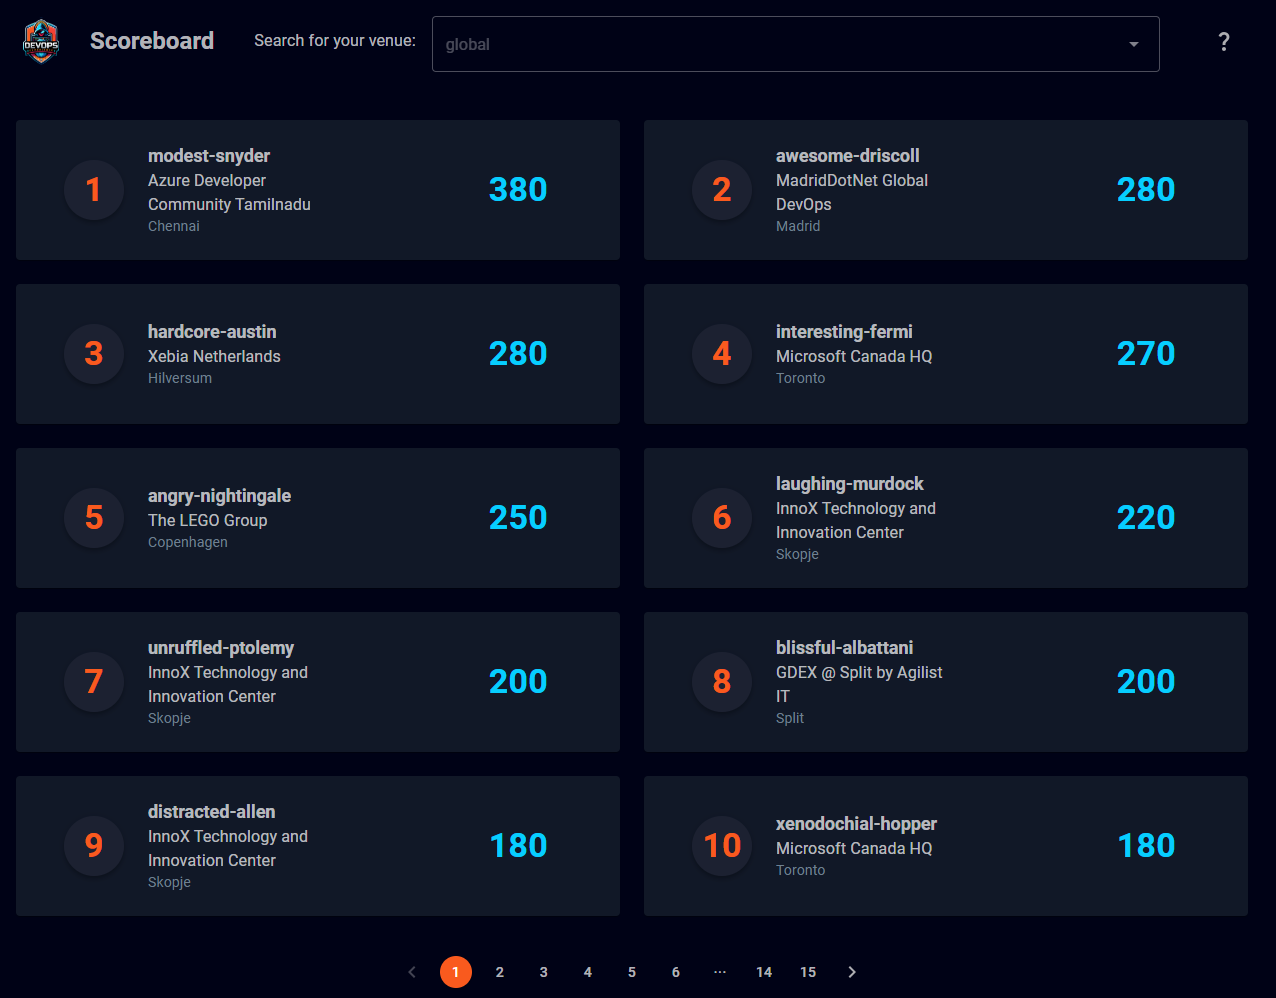This screenshot has width=1276, height=998.
Task: Jump to page 5
Action: [x=632, y=972]
